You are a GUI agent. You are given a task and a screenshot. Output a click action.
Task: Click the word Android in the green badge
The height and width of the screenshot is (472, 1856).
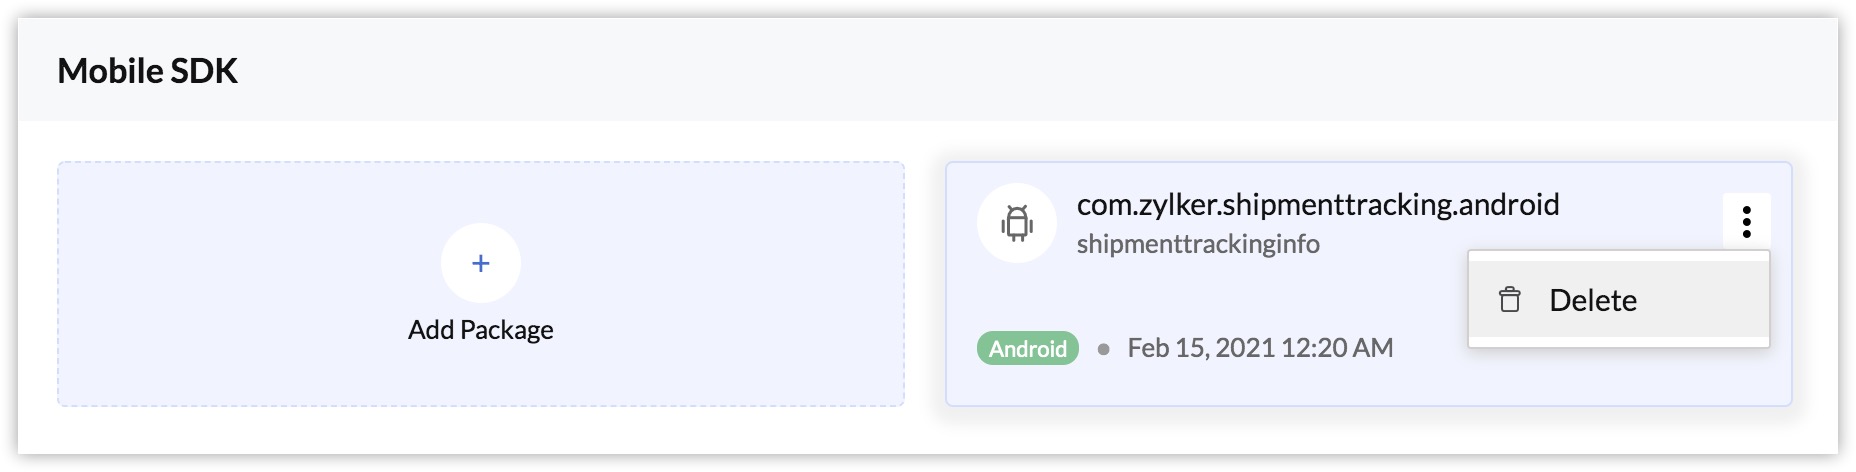pyautogui.click(x=1028, y=349)
